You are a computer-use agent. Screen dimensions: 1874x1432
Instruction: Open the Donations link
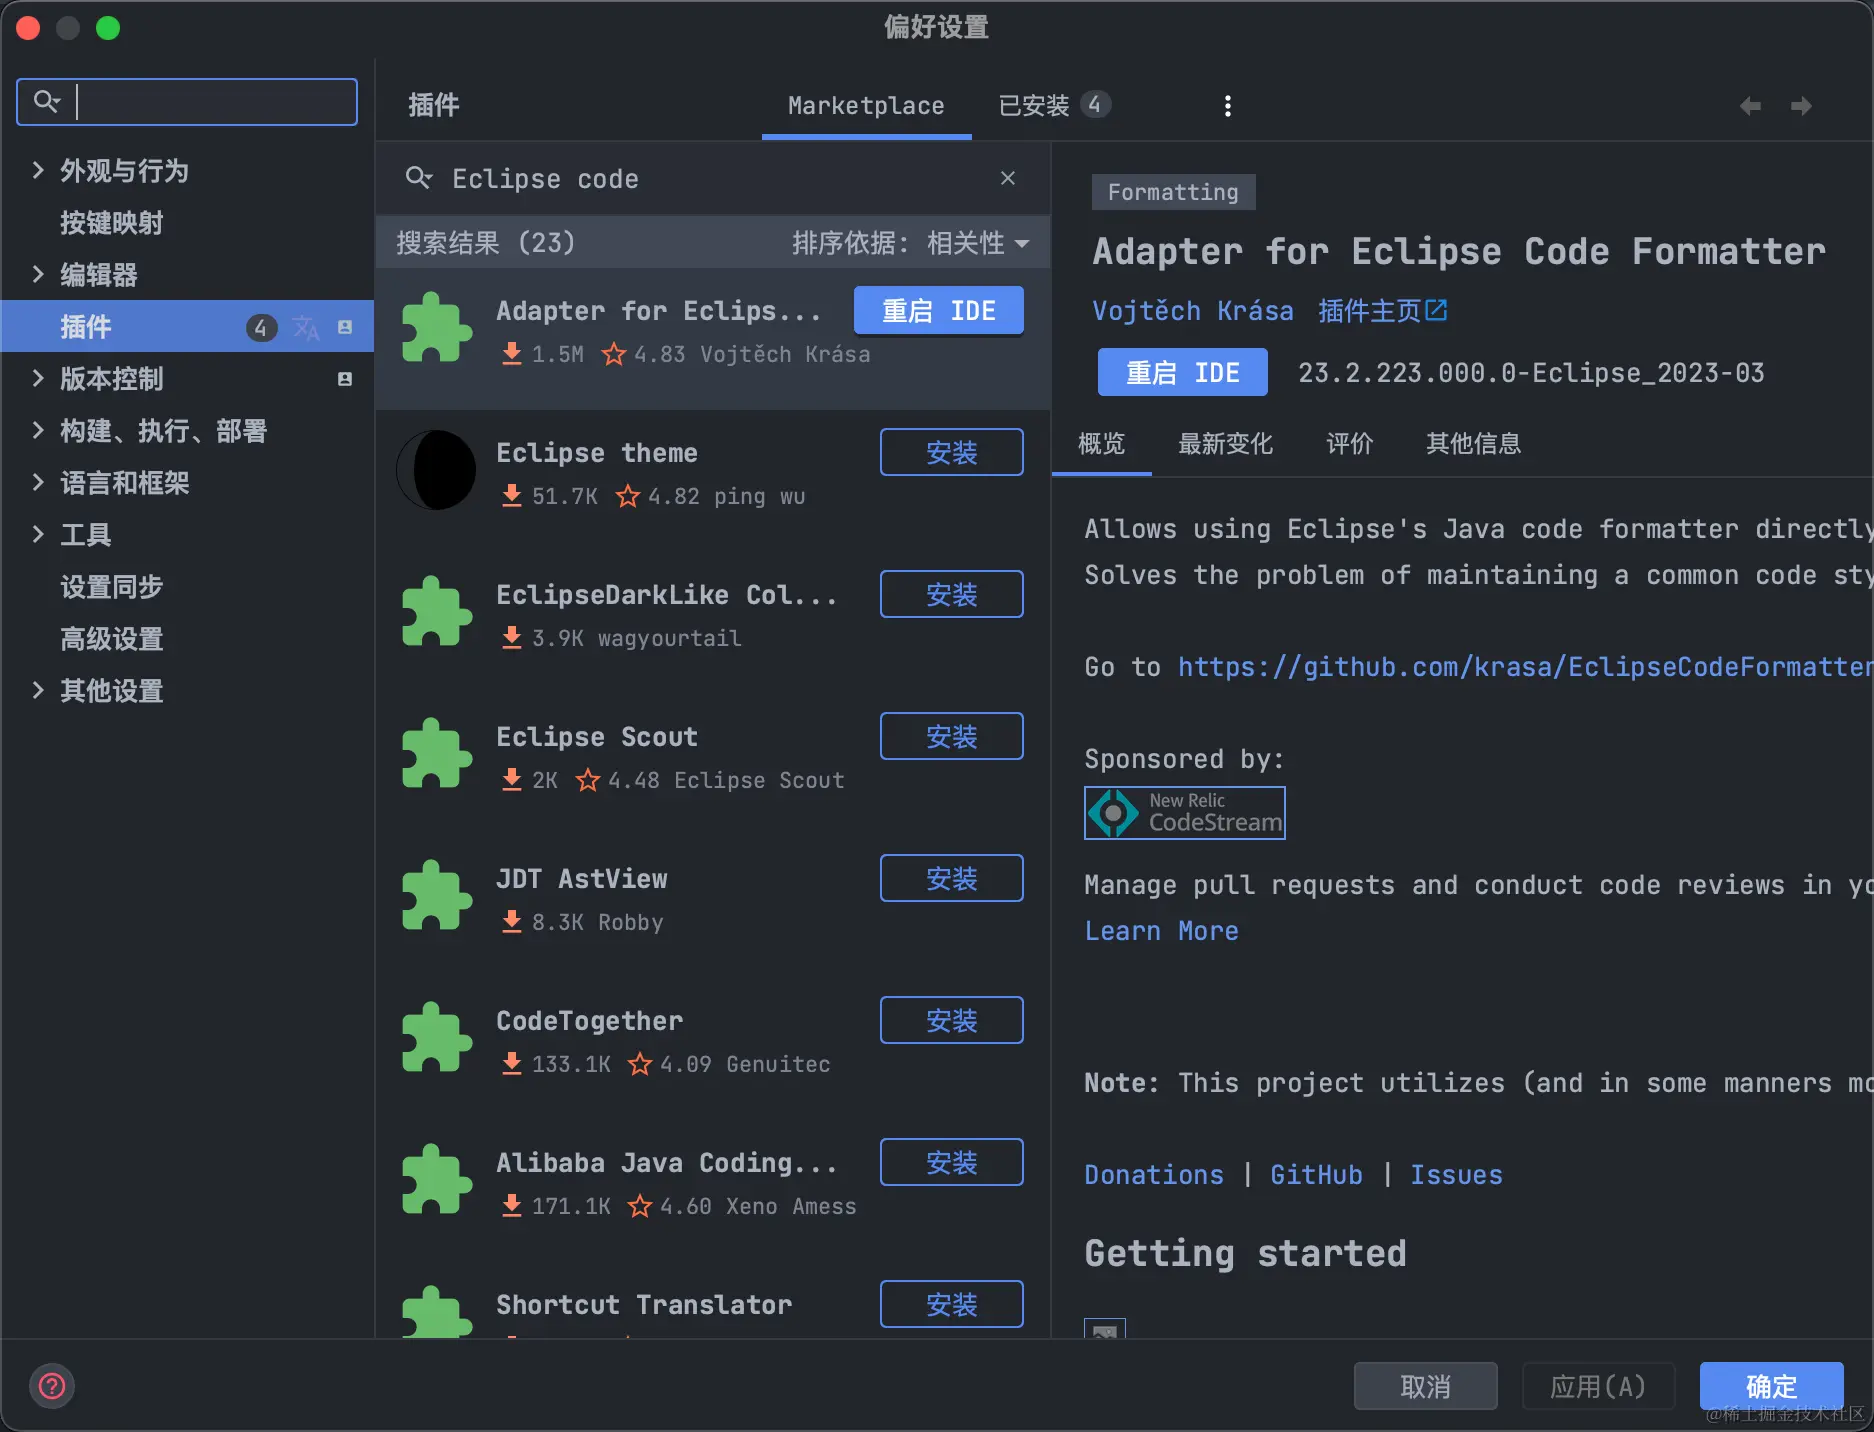[1154, 1175]
